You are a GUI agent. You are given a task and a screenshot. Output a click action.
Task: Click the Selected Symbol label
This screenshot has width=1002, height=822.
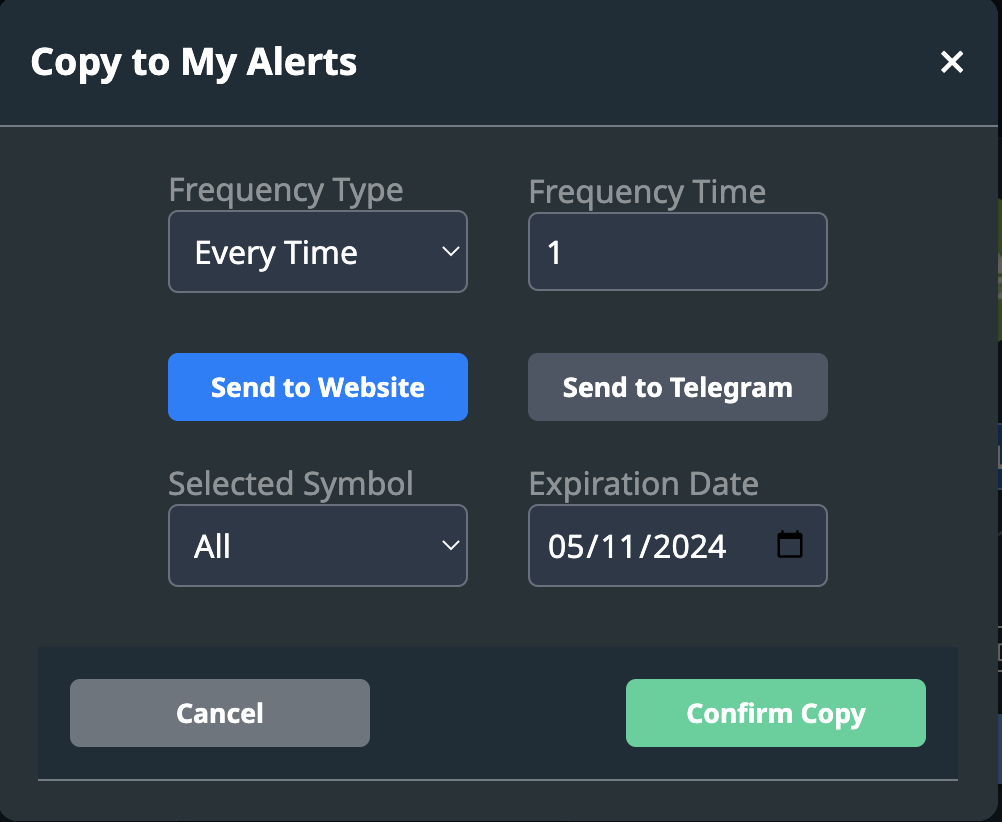tap(290, 484)
